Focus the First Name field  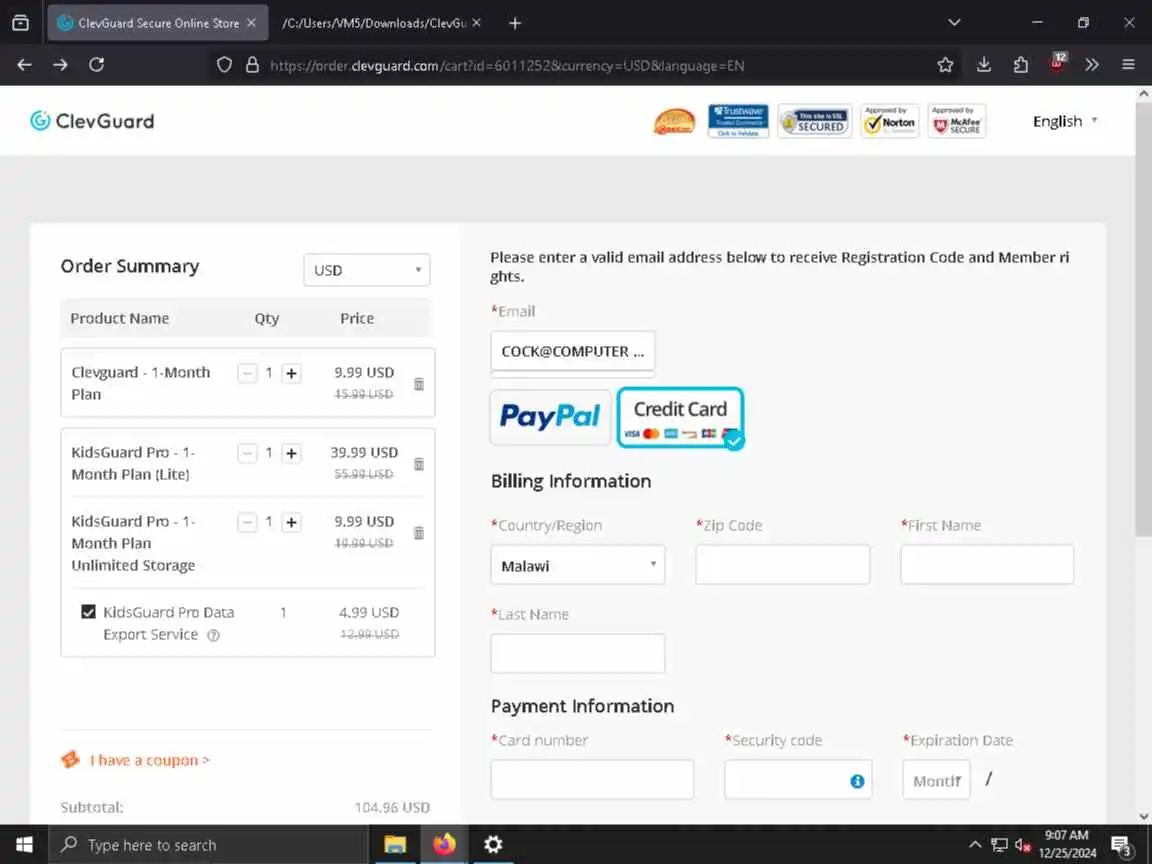click(x=987, y=565)
